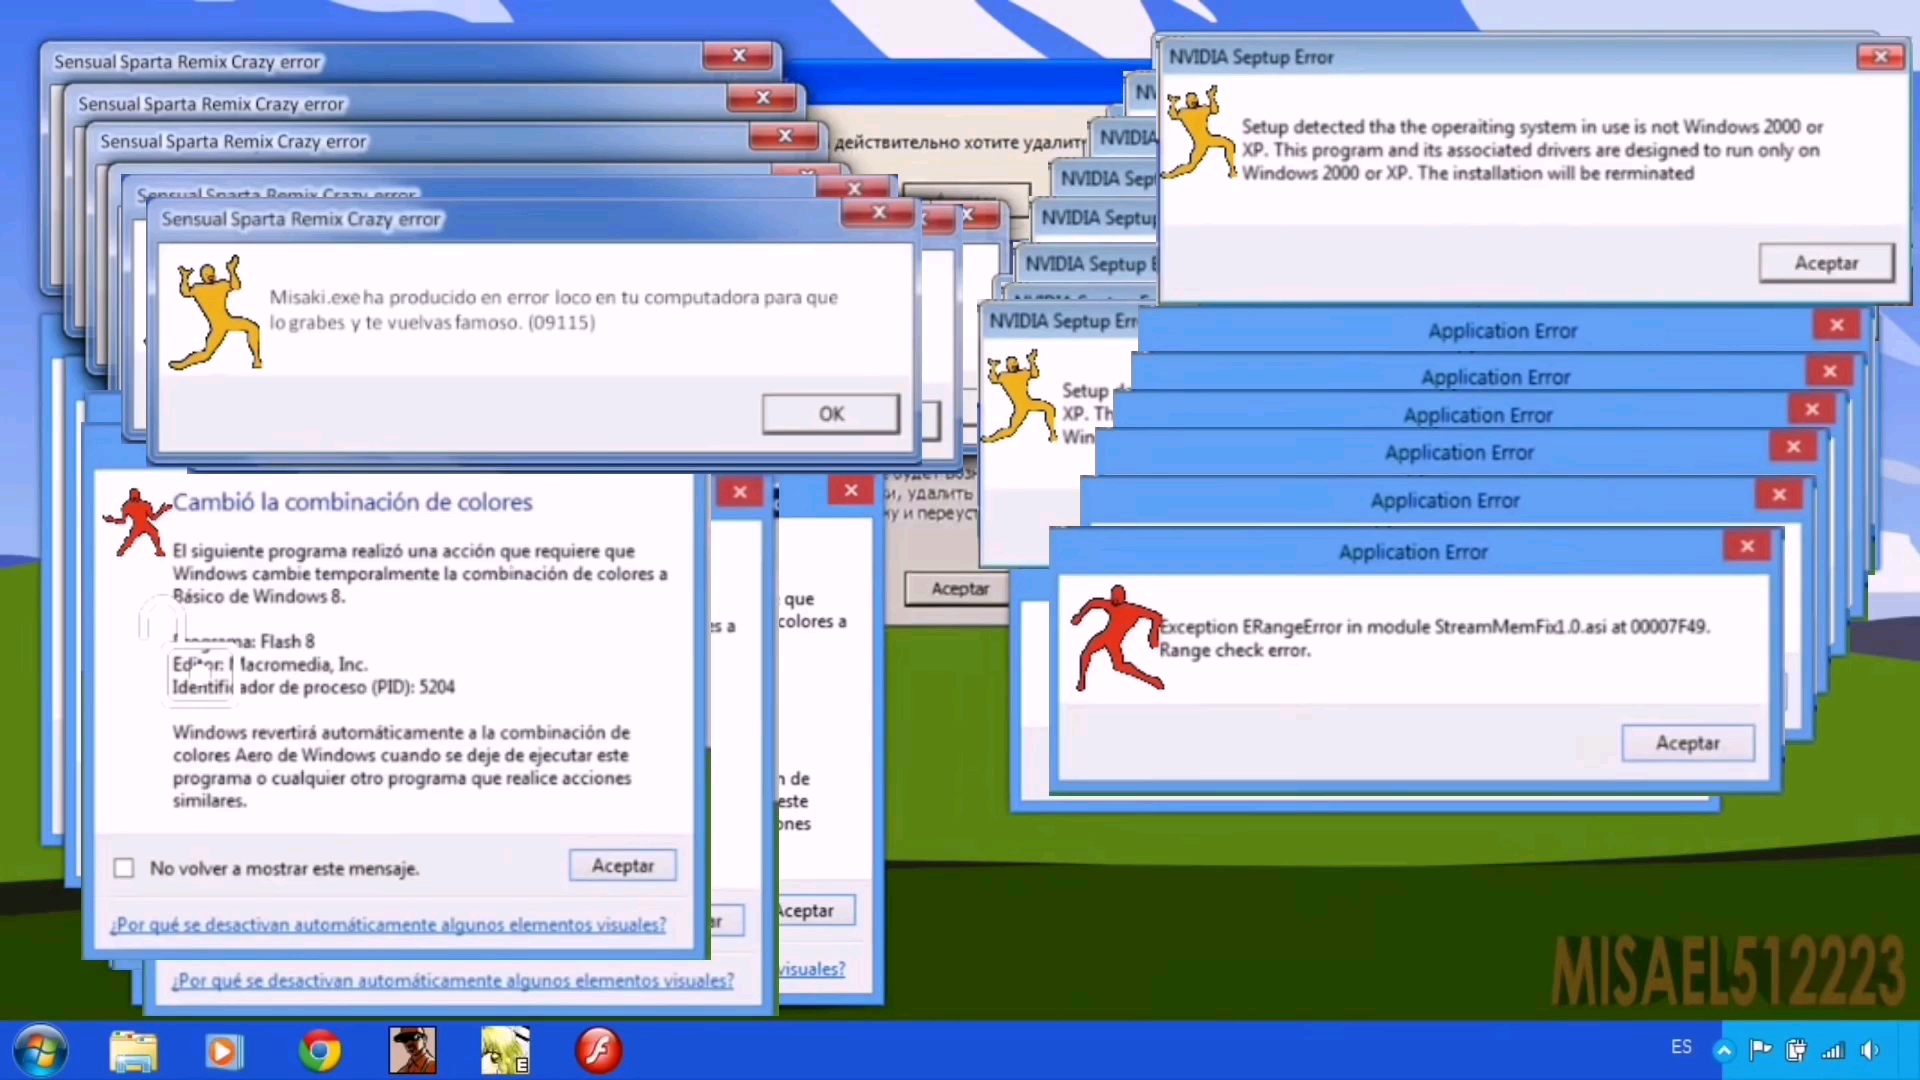1920x1080 pixels.
Task: Open the taskbar app with the blonde anime character
Action: 505,1051
